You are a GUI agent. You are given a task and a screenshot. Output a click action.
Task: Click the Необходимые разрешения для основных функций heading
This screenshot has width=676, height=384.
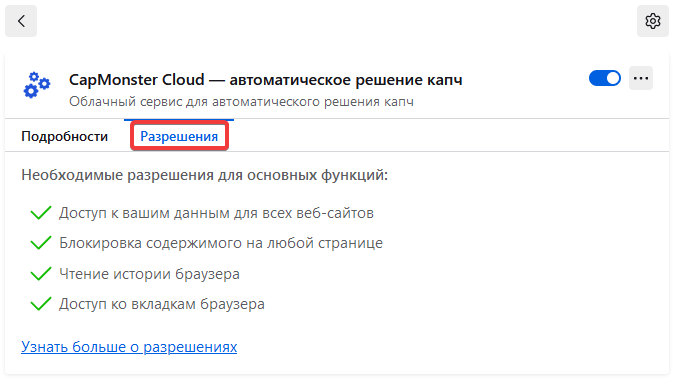[204, 175]
